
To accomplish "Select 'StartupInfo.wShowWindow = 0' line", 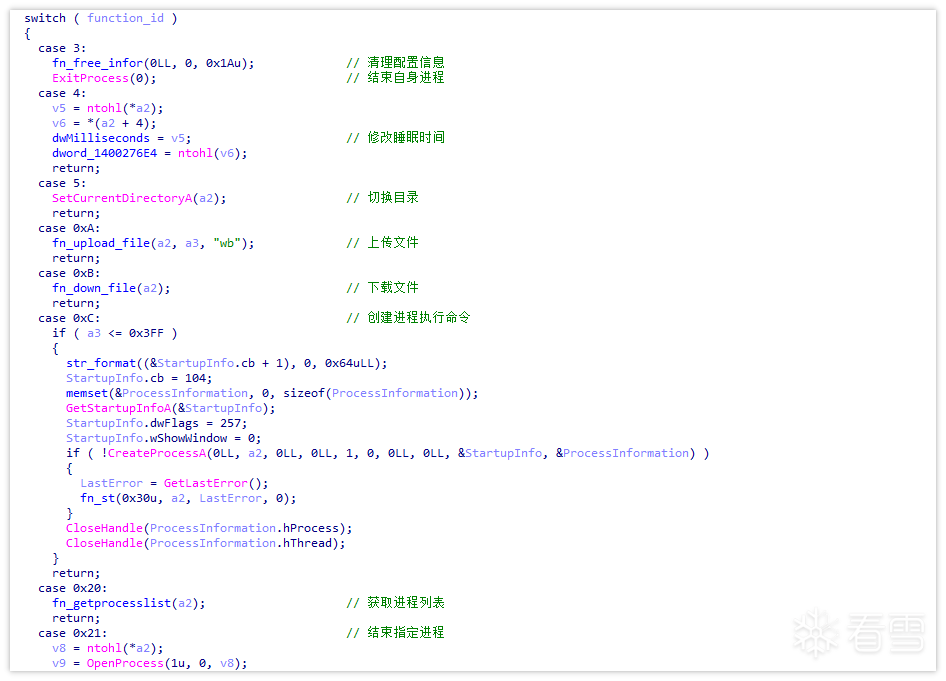I will point(163,438).
